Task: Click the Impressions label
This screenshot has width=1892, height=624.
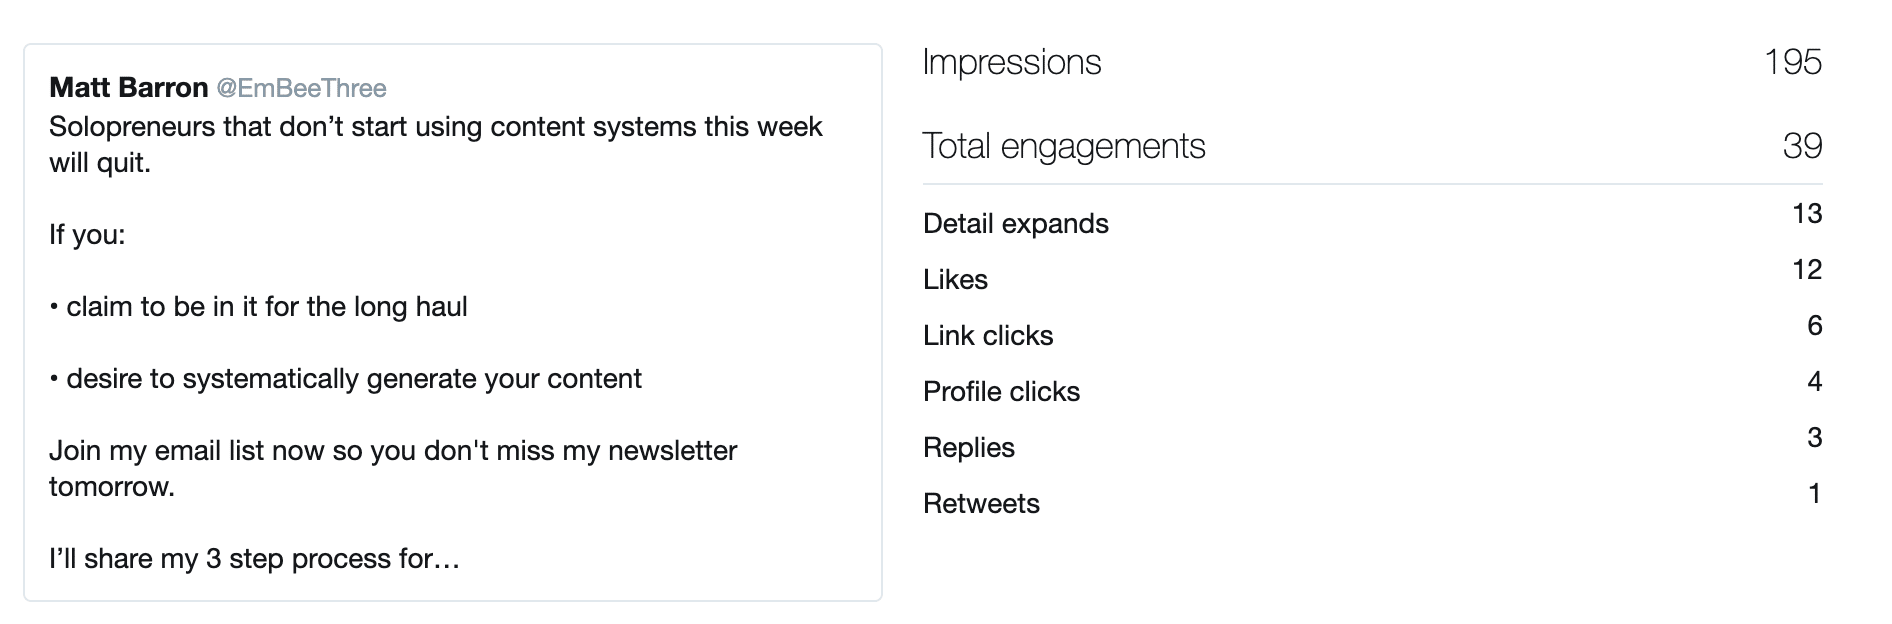Action: [x=1011, y=62]
